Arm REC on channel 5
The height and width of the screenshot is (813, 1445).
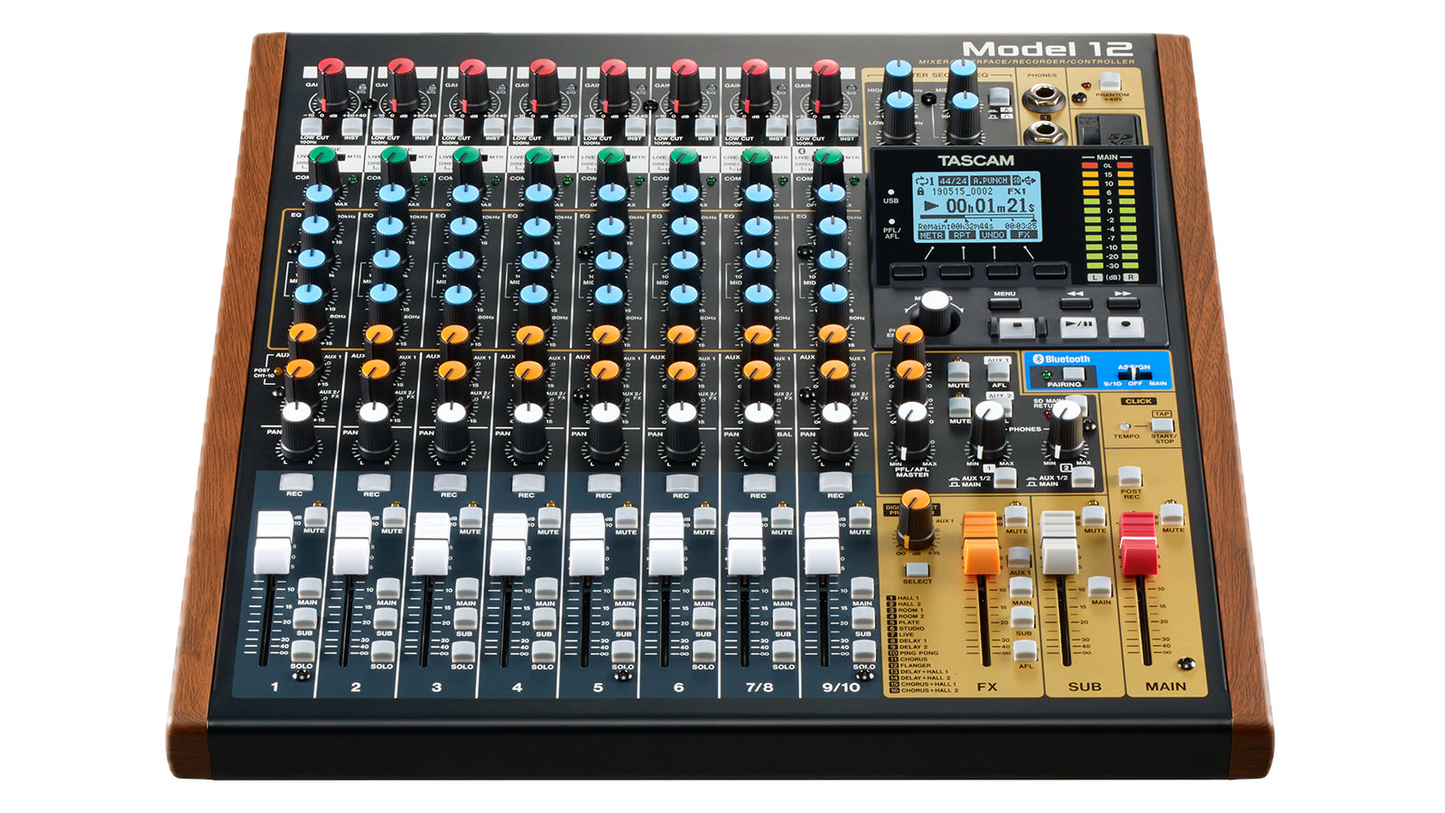pyautogui.click(x=604, y=482)
